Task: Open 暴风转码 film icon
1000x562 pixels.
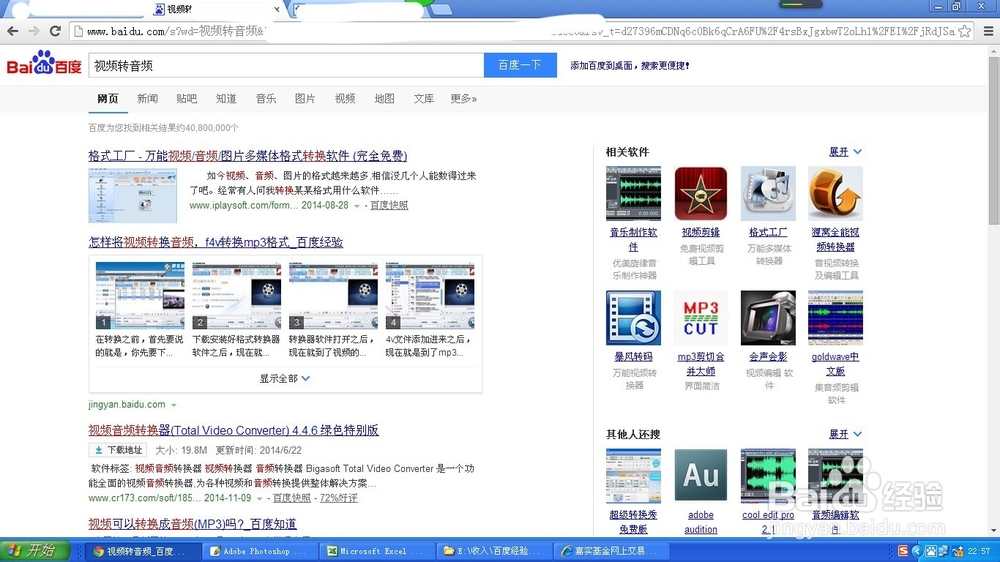Action: coord(633,318)
